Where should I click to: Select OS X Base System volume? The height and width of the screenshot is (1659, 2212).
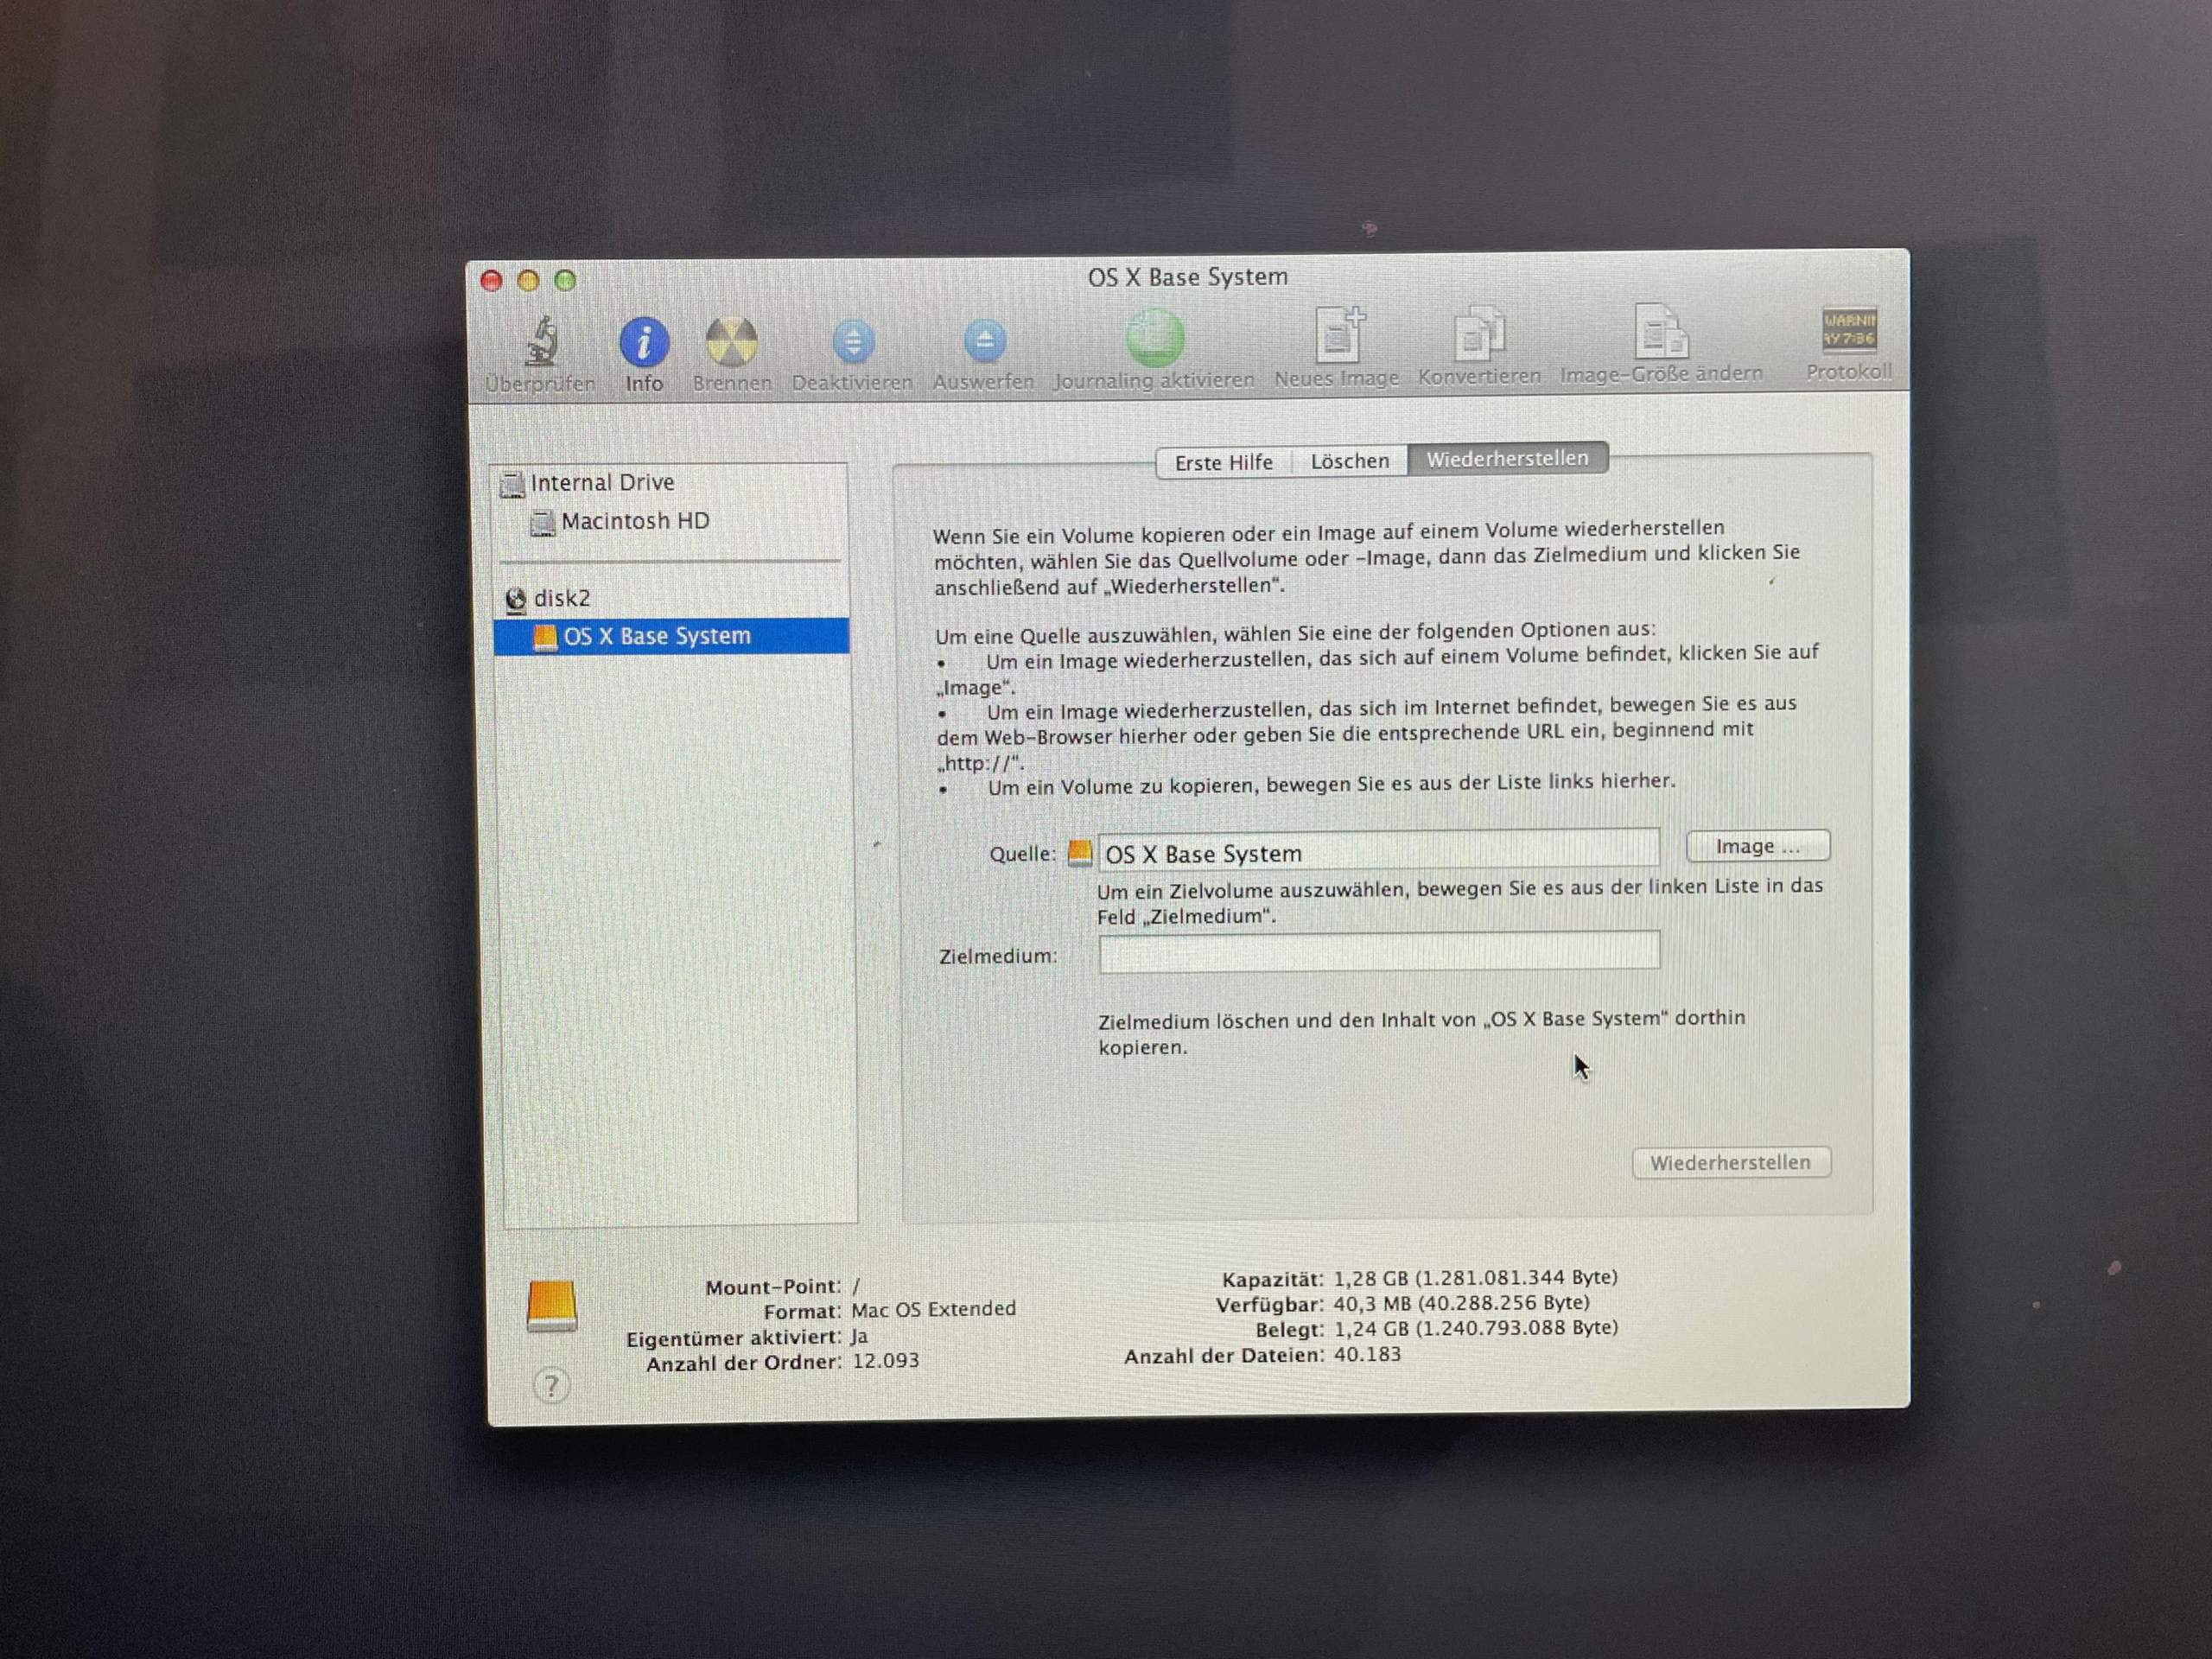pos(657,635)
